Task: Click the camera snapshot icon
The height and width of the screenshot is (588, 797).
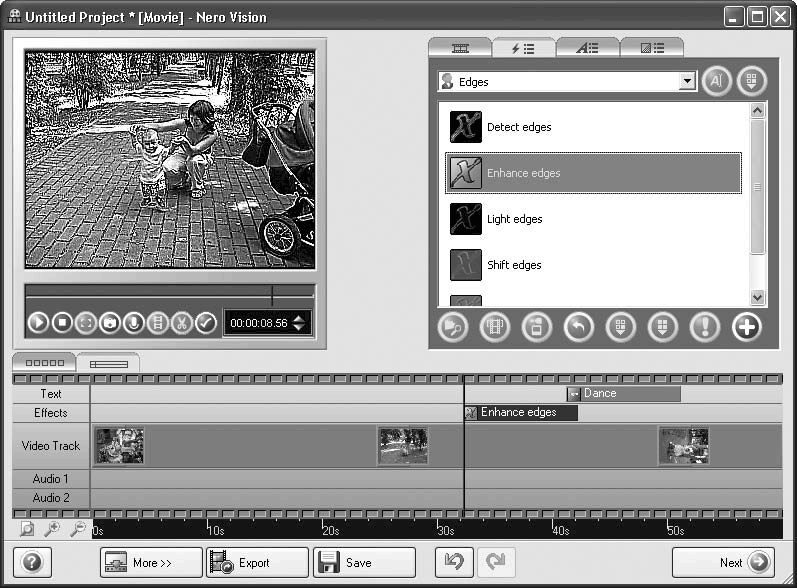Action: (110, 323)
